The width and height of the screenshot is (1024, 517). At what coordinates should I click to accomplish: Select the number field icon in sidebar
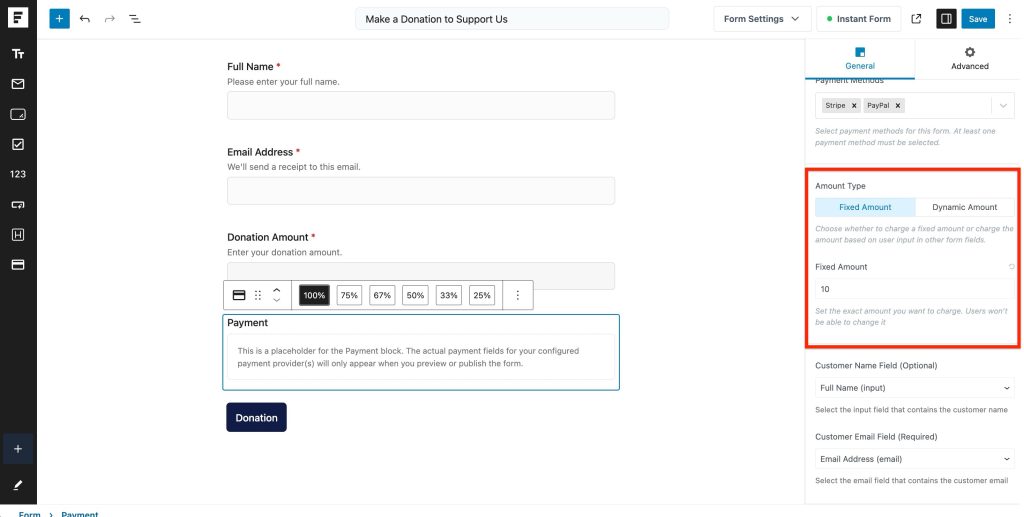coord(18,174)
